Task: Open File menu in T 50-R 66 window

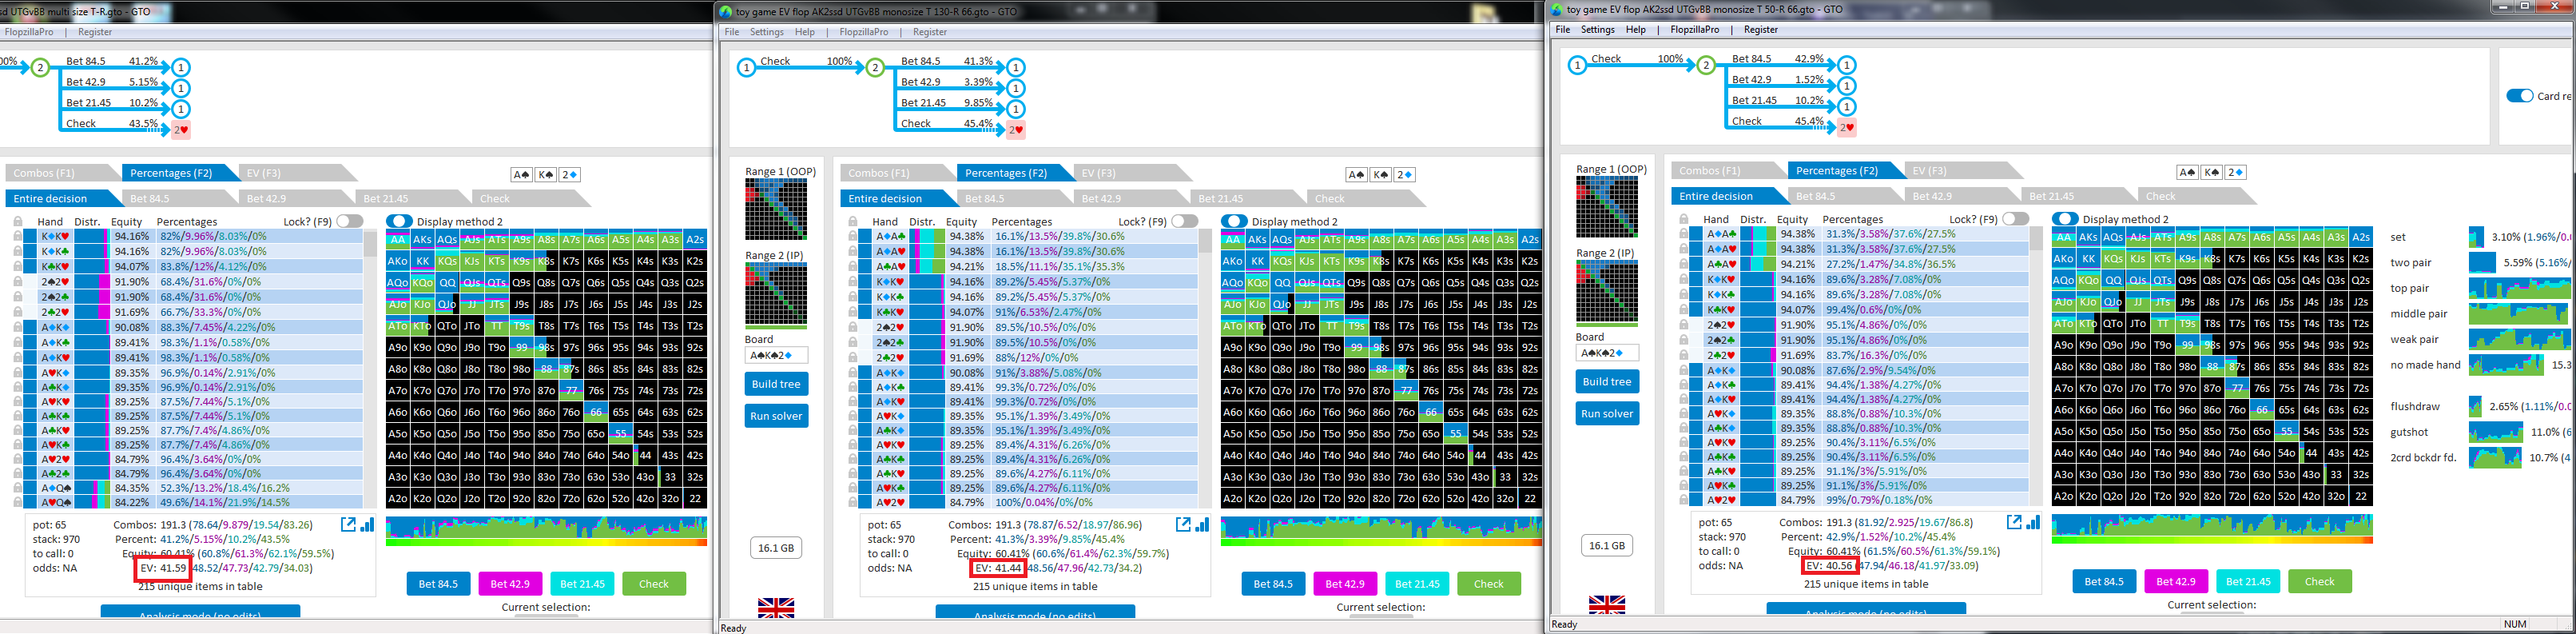Action: click(x=1563, y=30)
